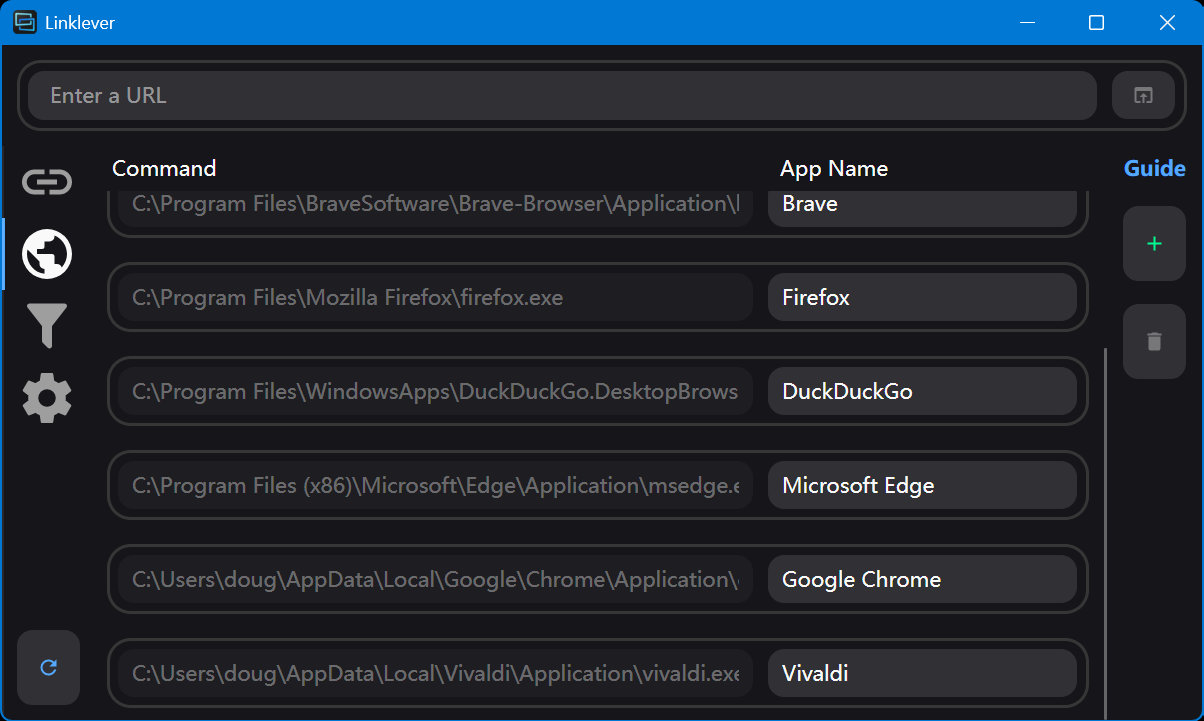1204x721 pixels.
Task: Edit the Microsoft Edge app name field
Action: [x=922, y=486]
